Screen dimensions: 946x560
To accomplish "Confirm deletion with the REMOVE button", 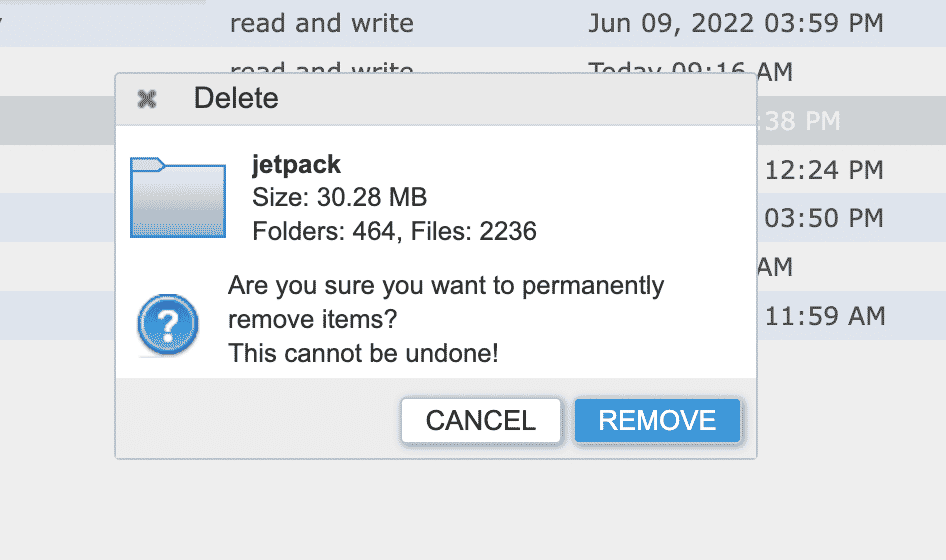I will pos(657,421).
